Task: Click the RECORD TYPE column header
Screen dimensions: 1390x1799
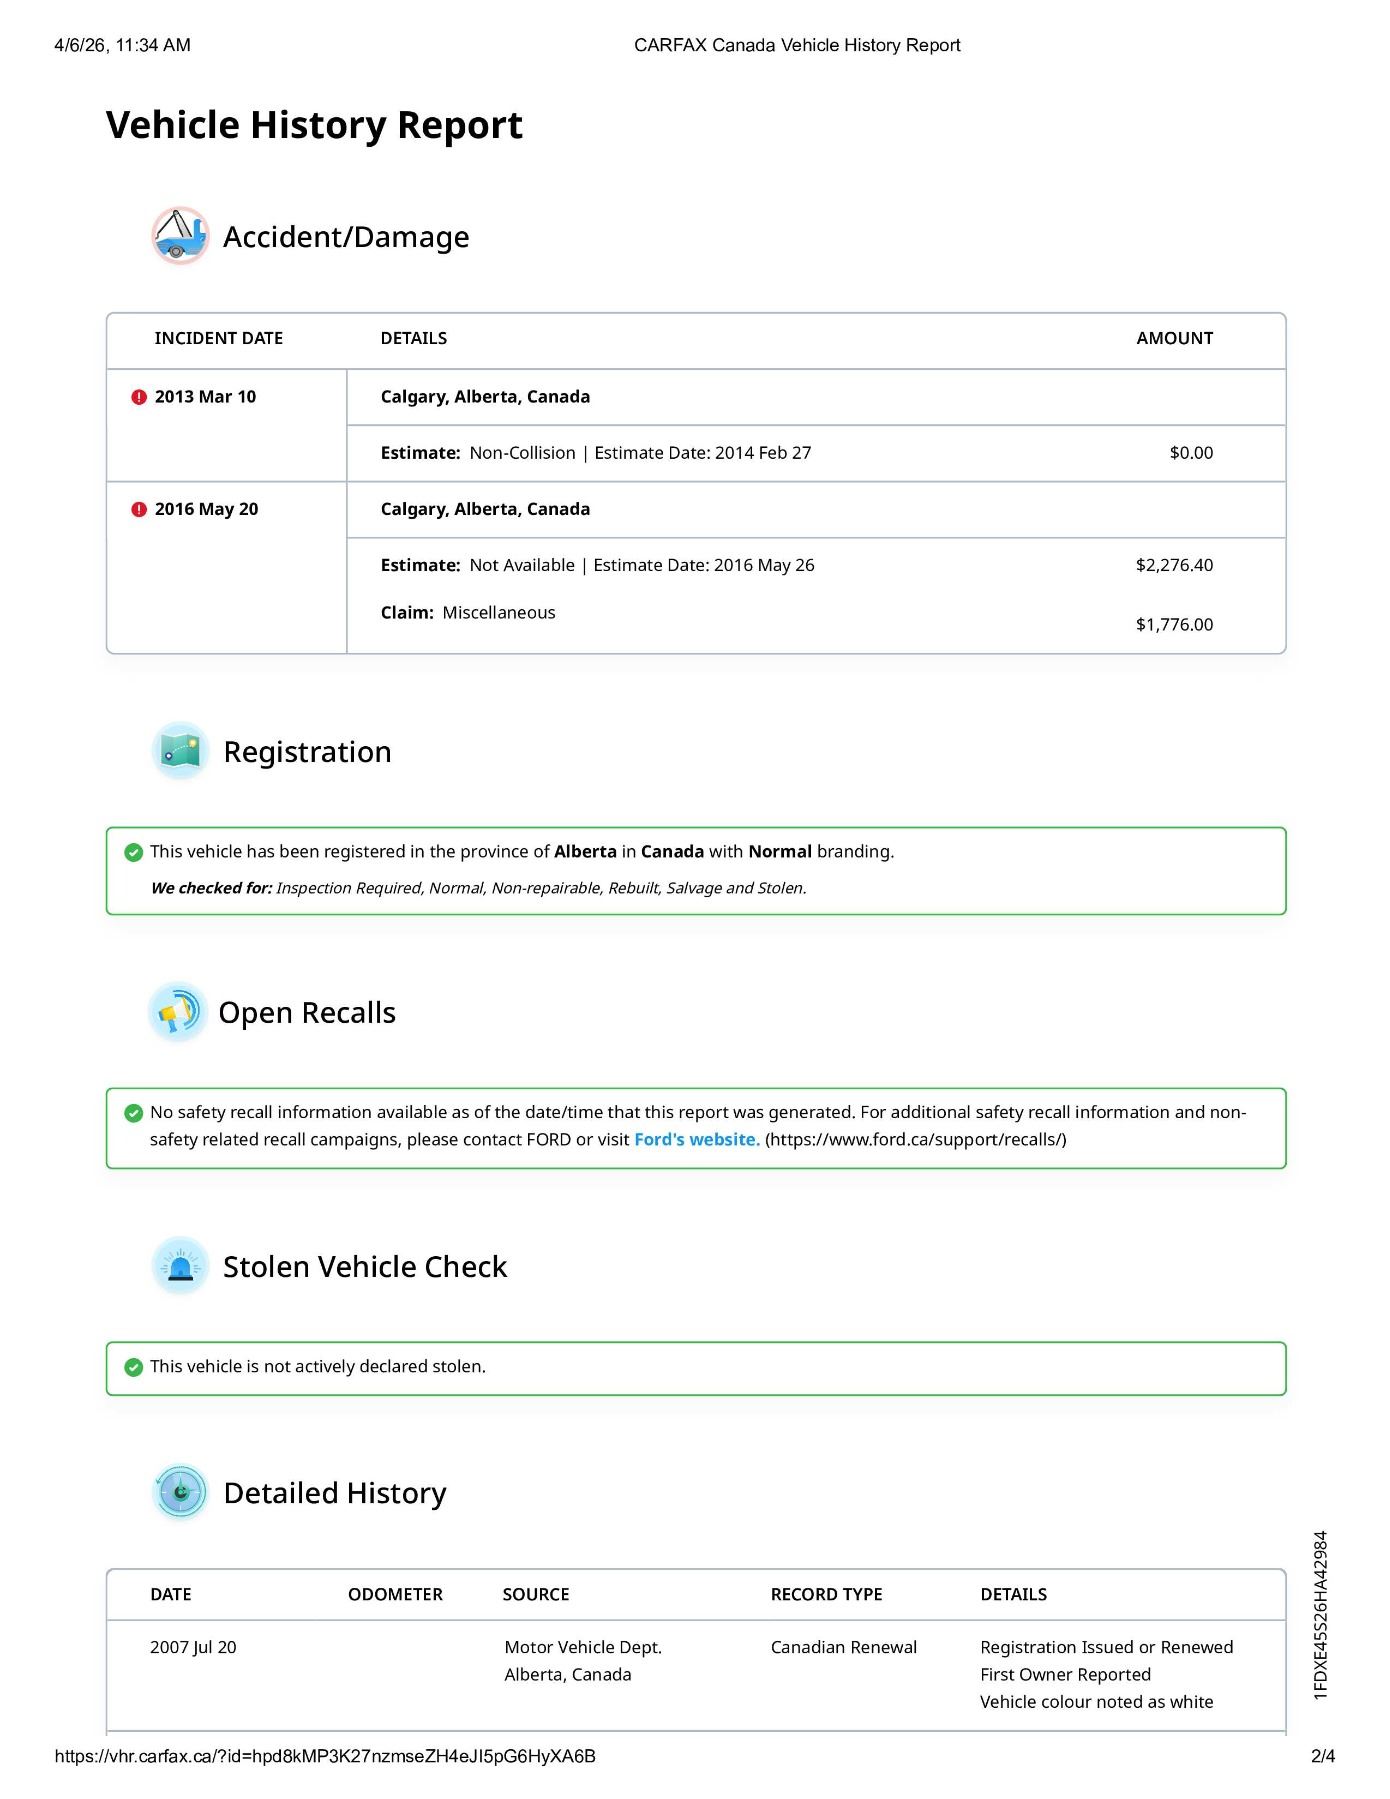Action: point(826,1594)
